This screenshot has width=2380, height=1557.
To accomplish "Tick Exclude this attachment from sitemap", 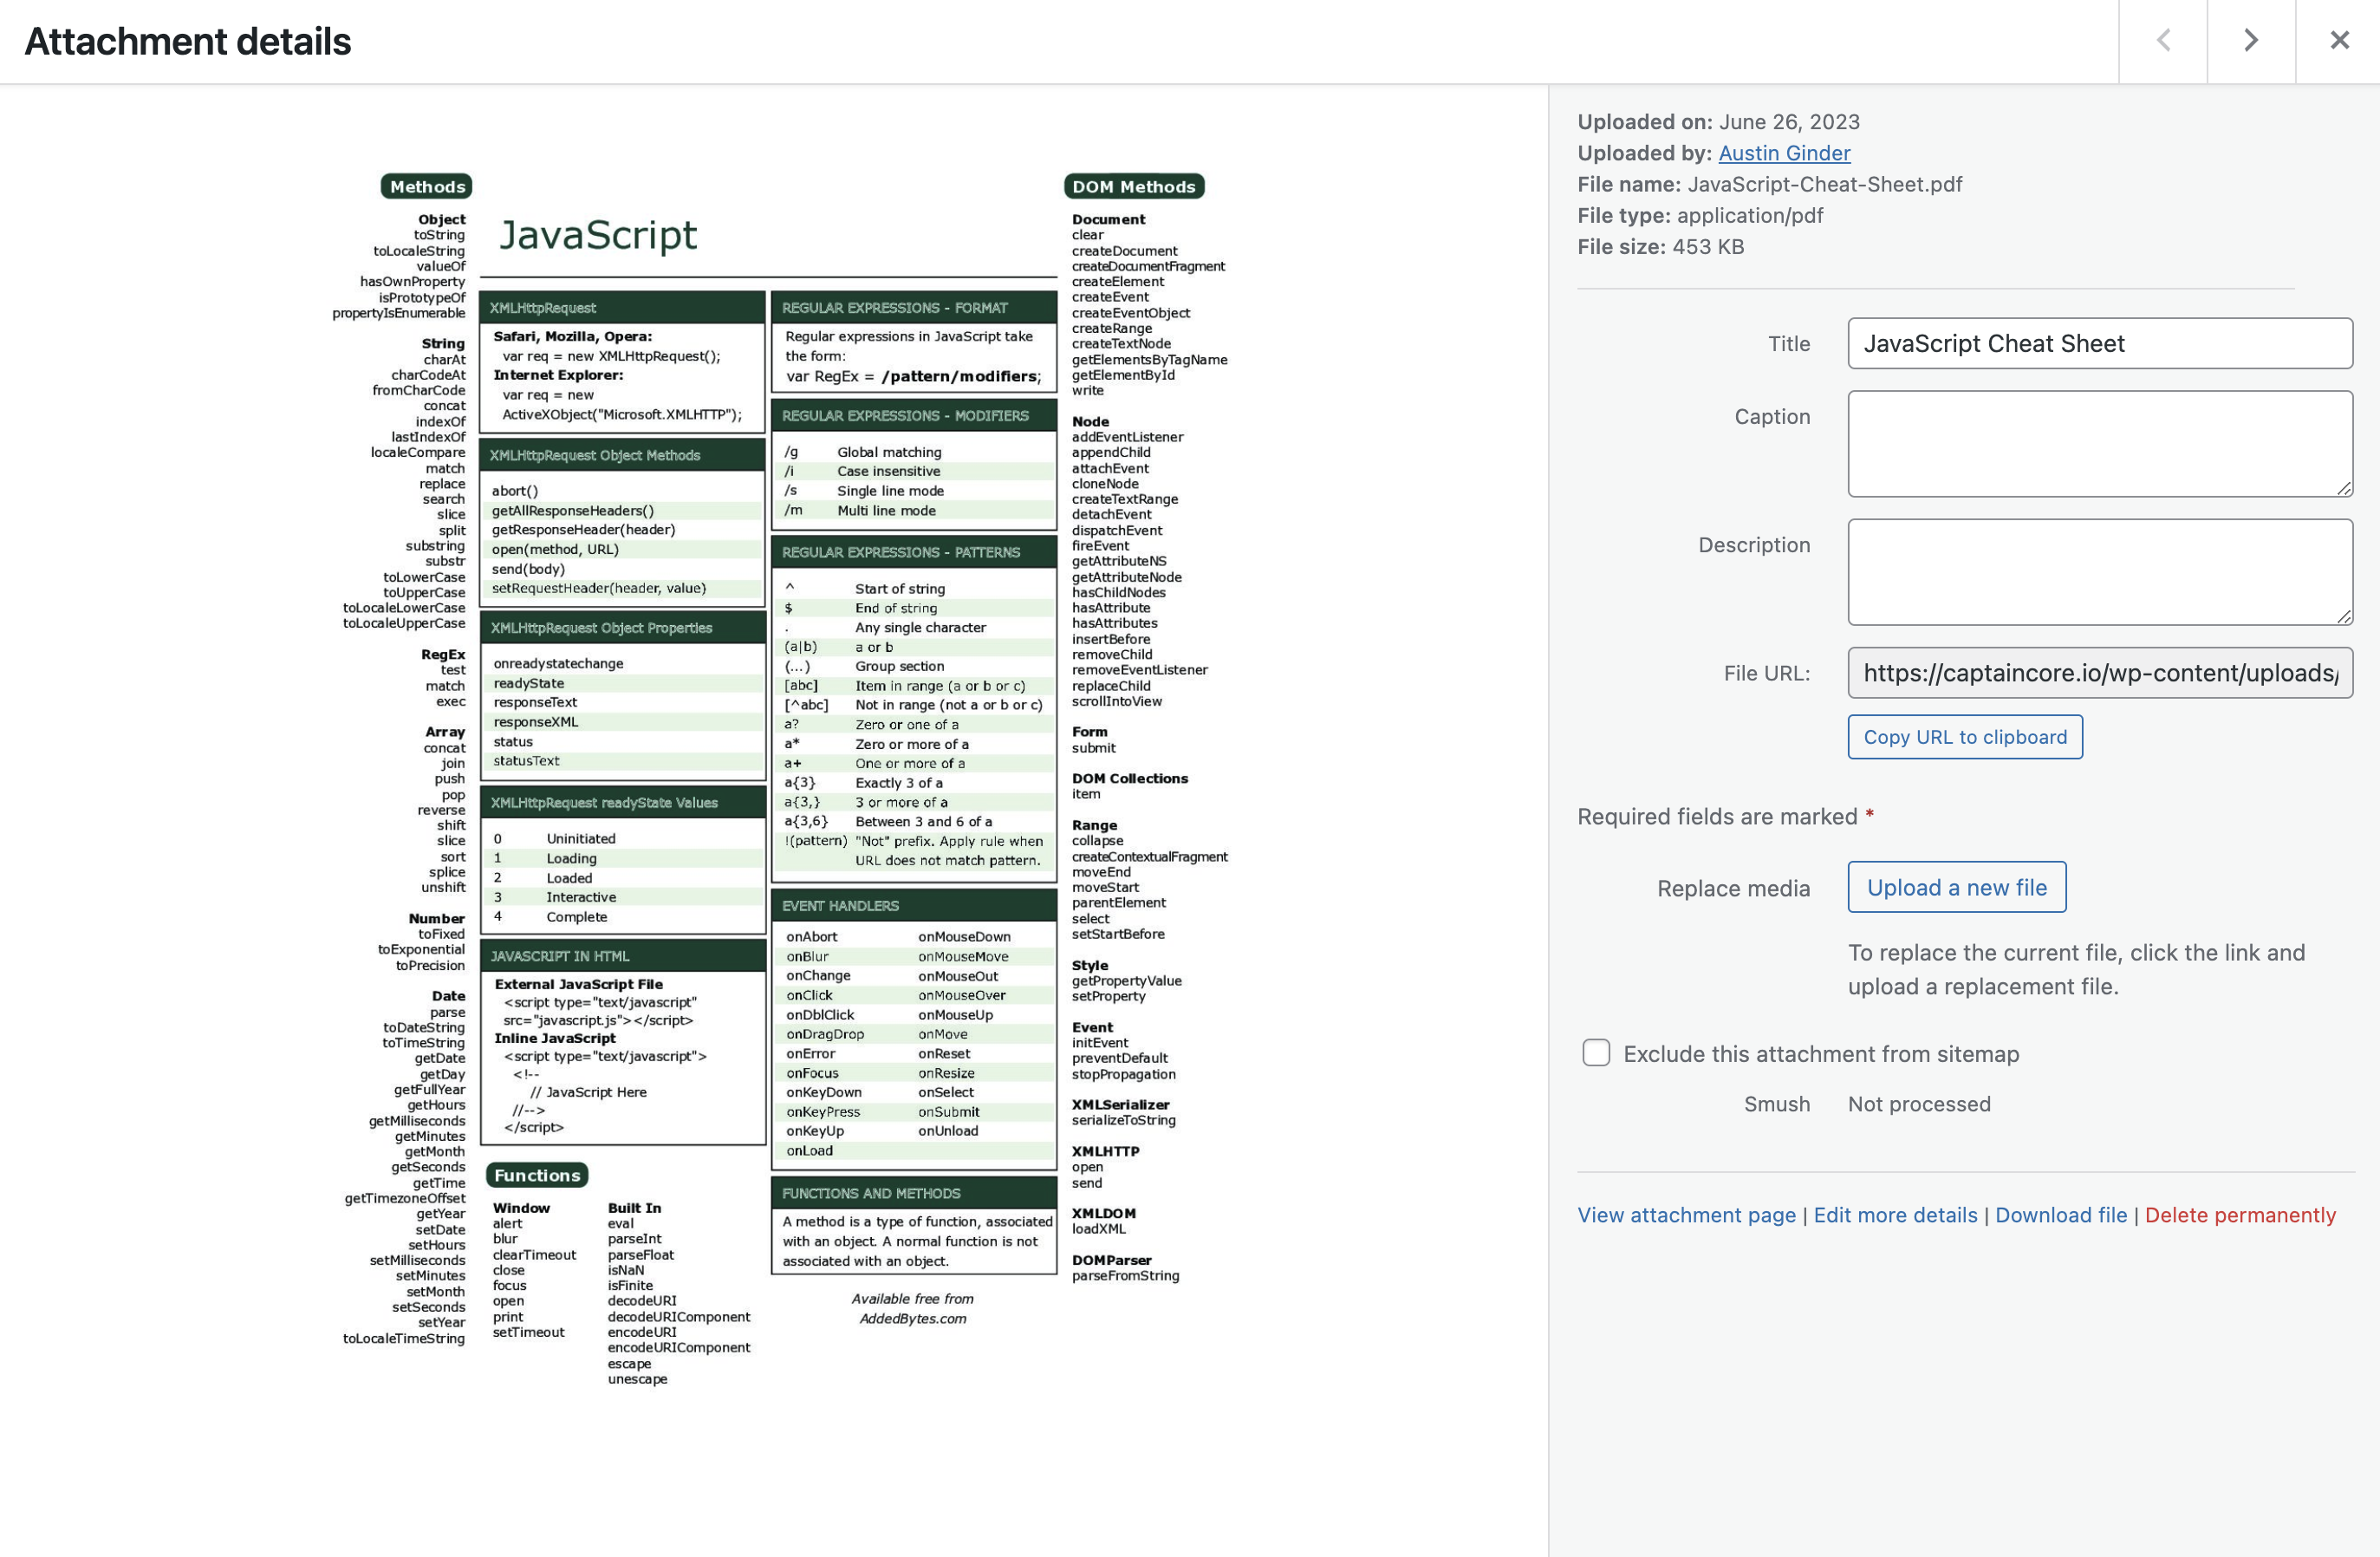I will [x=1596, y=1053].
